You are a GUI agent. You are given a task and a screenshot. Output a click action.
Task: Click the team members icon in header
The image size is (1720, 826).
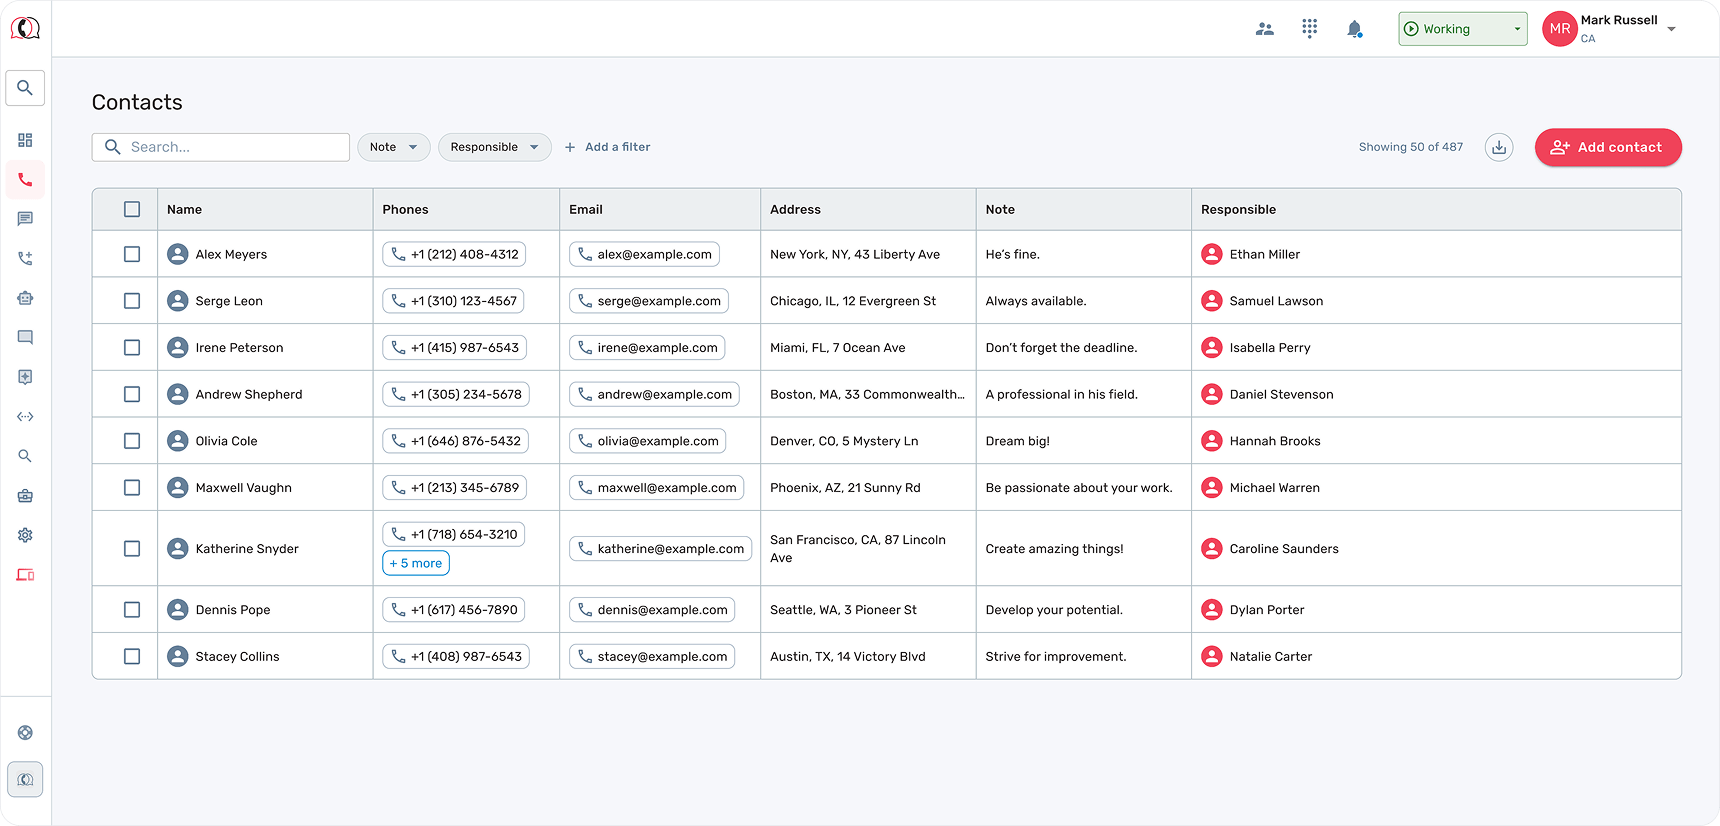1264,29
